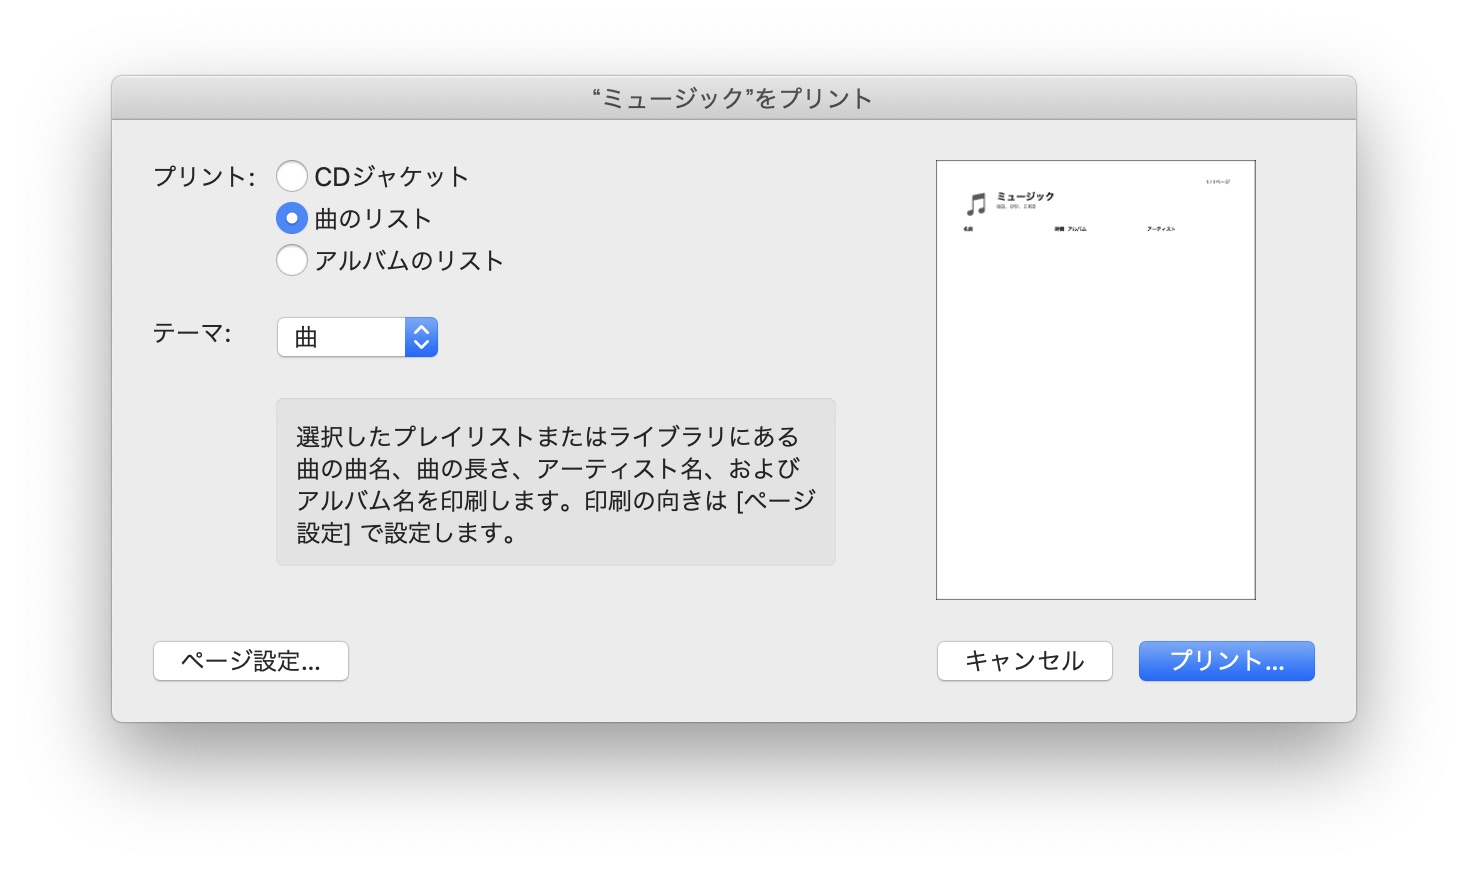The width and height of the screenshot is (1468, 870).
Task: Click the print preview page thumbnail
Action: tap(1096, 380)
